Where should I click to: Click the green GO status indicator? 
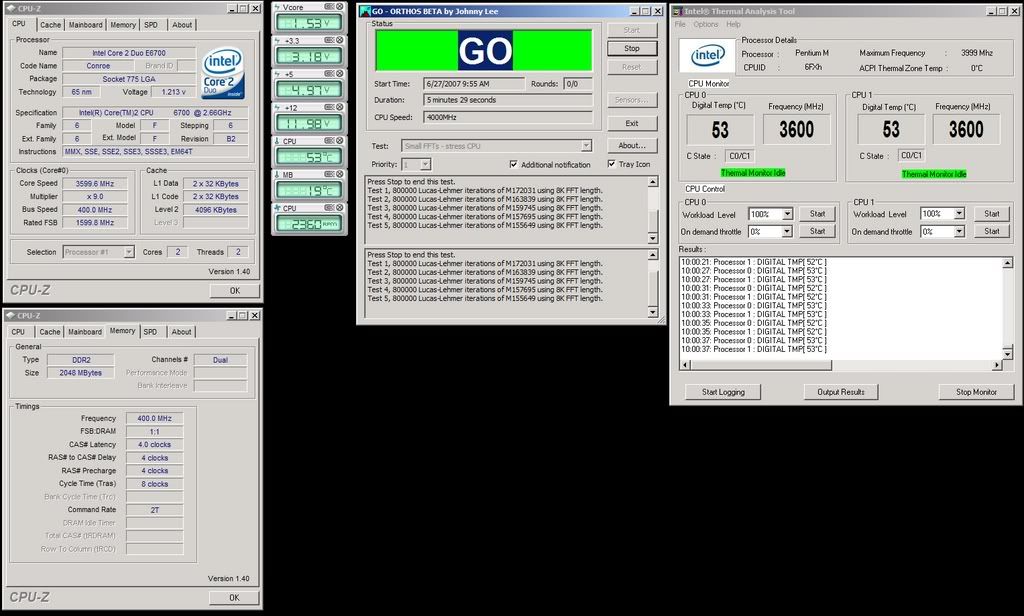click(484, 50)
